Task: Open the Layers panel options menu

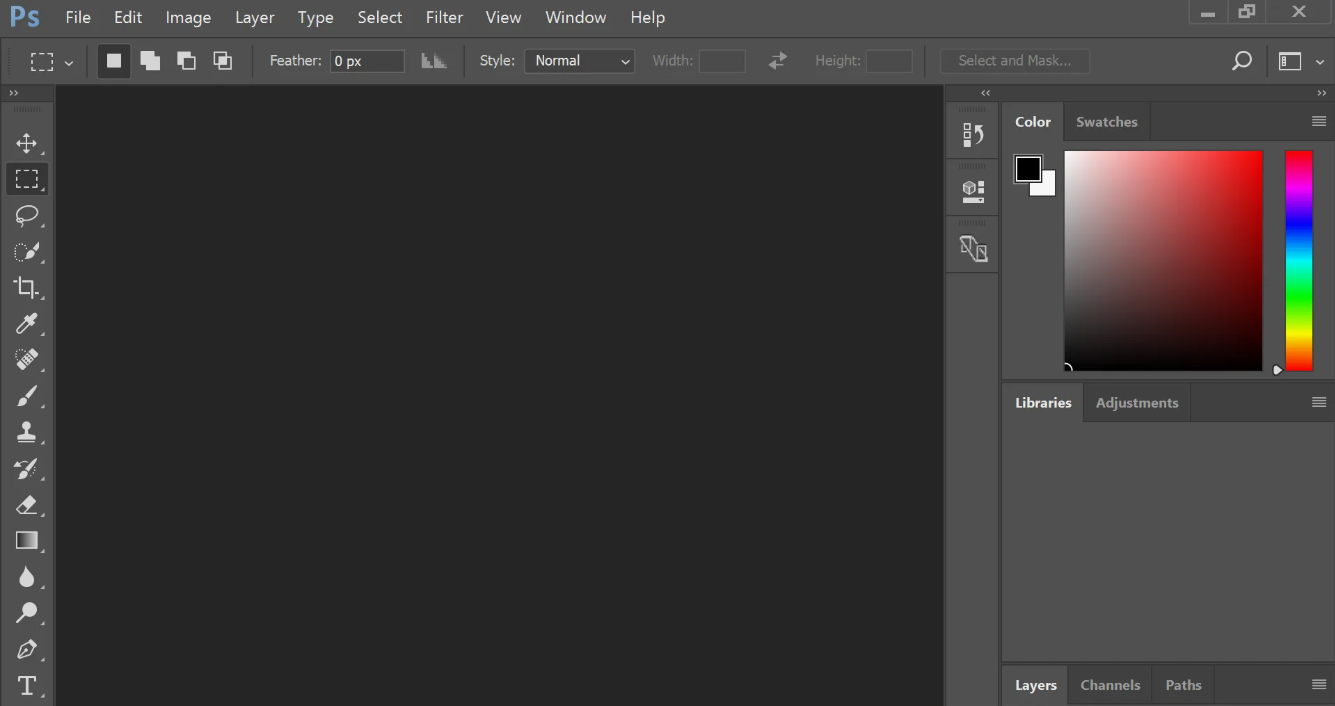Action: point(1319,684)
